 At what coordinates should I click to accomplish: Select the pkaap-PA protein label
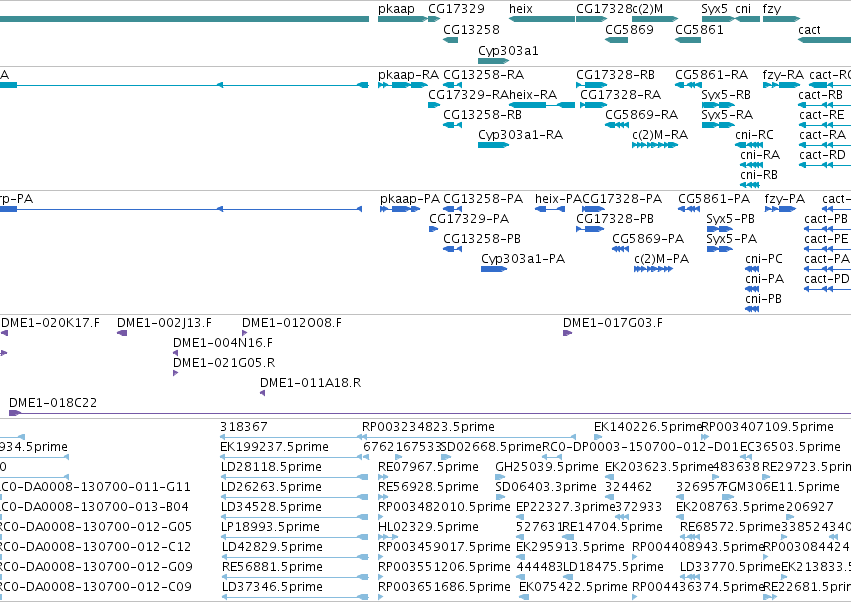(410, 199)
